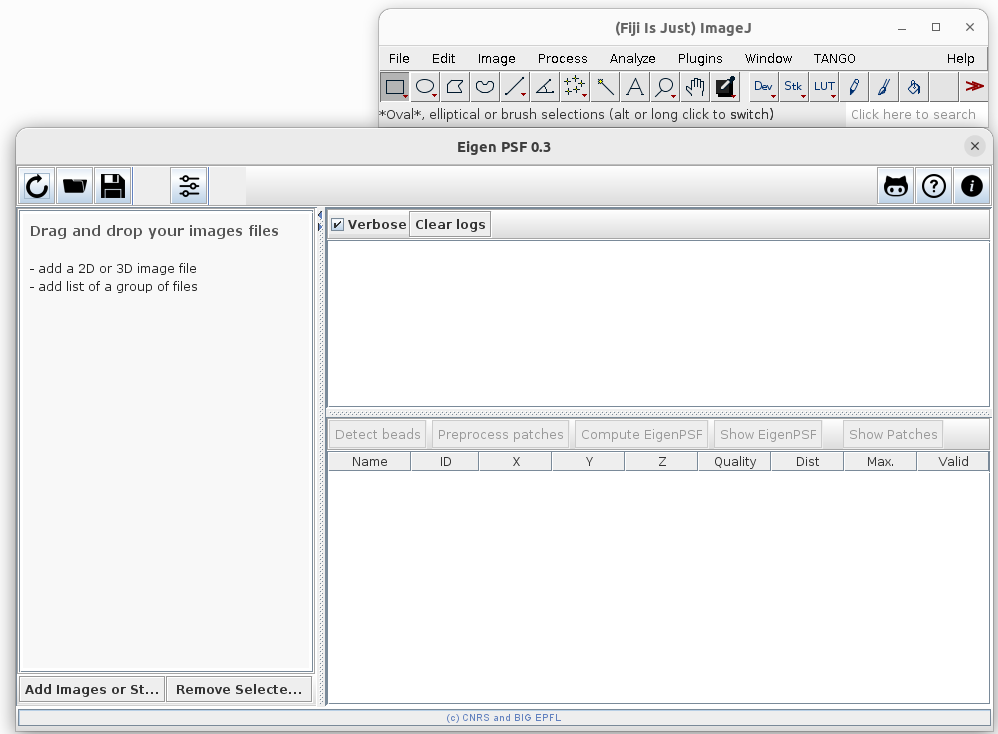Open the ImageJ Image menu
Viewport: 998px width, 734px height.
click(x=496, y=59)
